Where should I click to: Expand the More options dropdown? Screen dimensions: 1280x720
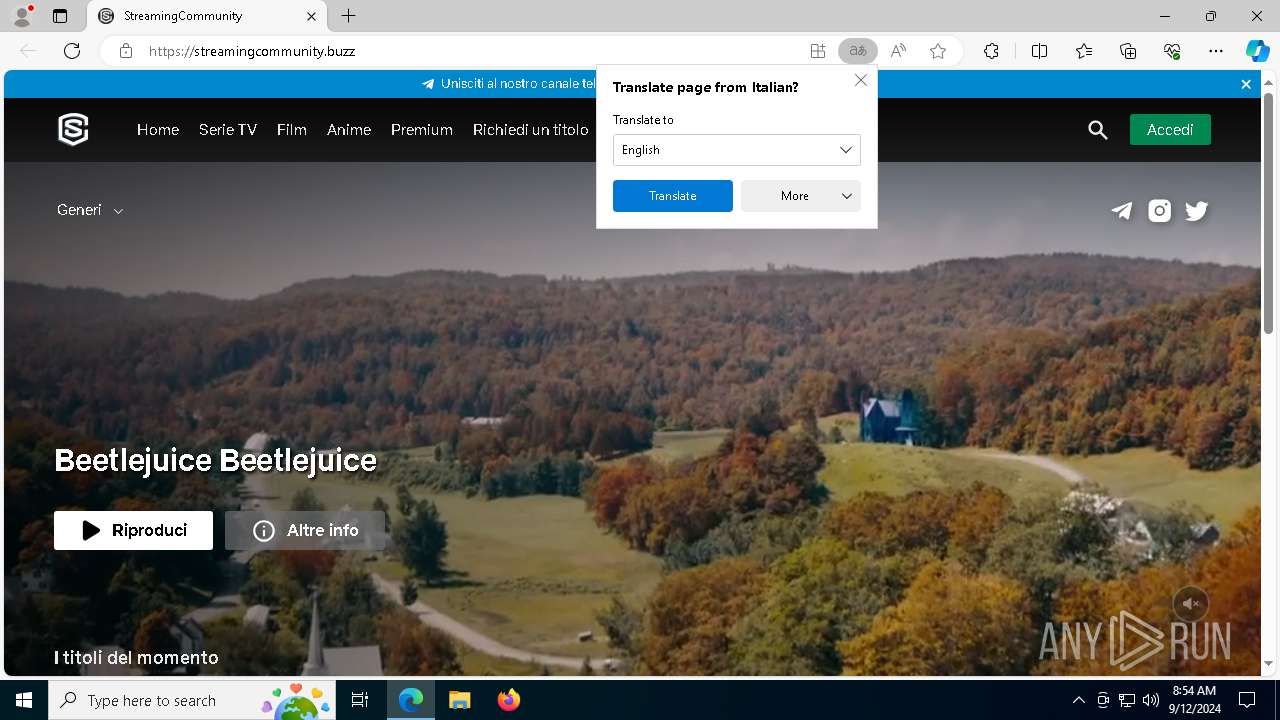[x=800, y=196]
